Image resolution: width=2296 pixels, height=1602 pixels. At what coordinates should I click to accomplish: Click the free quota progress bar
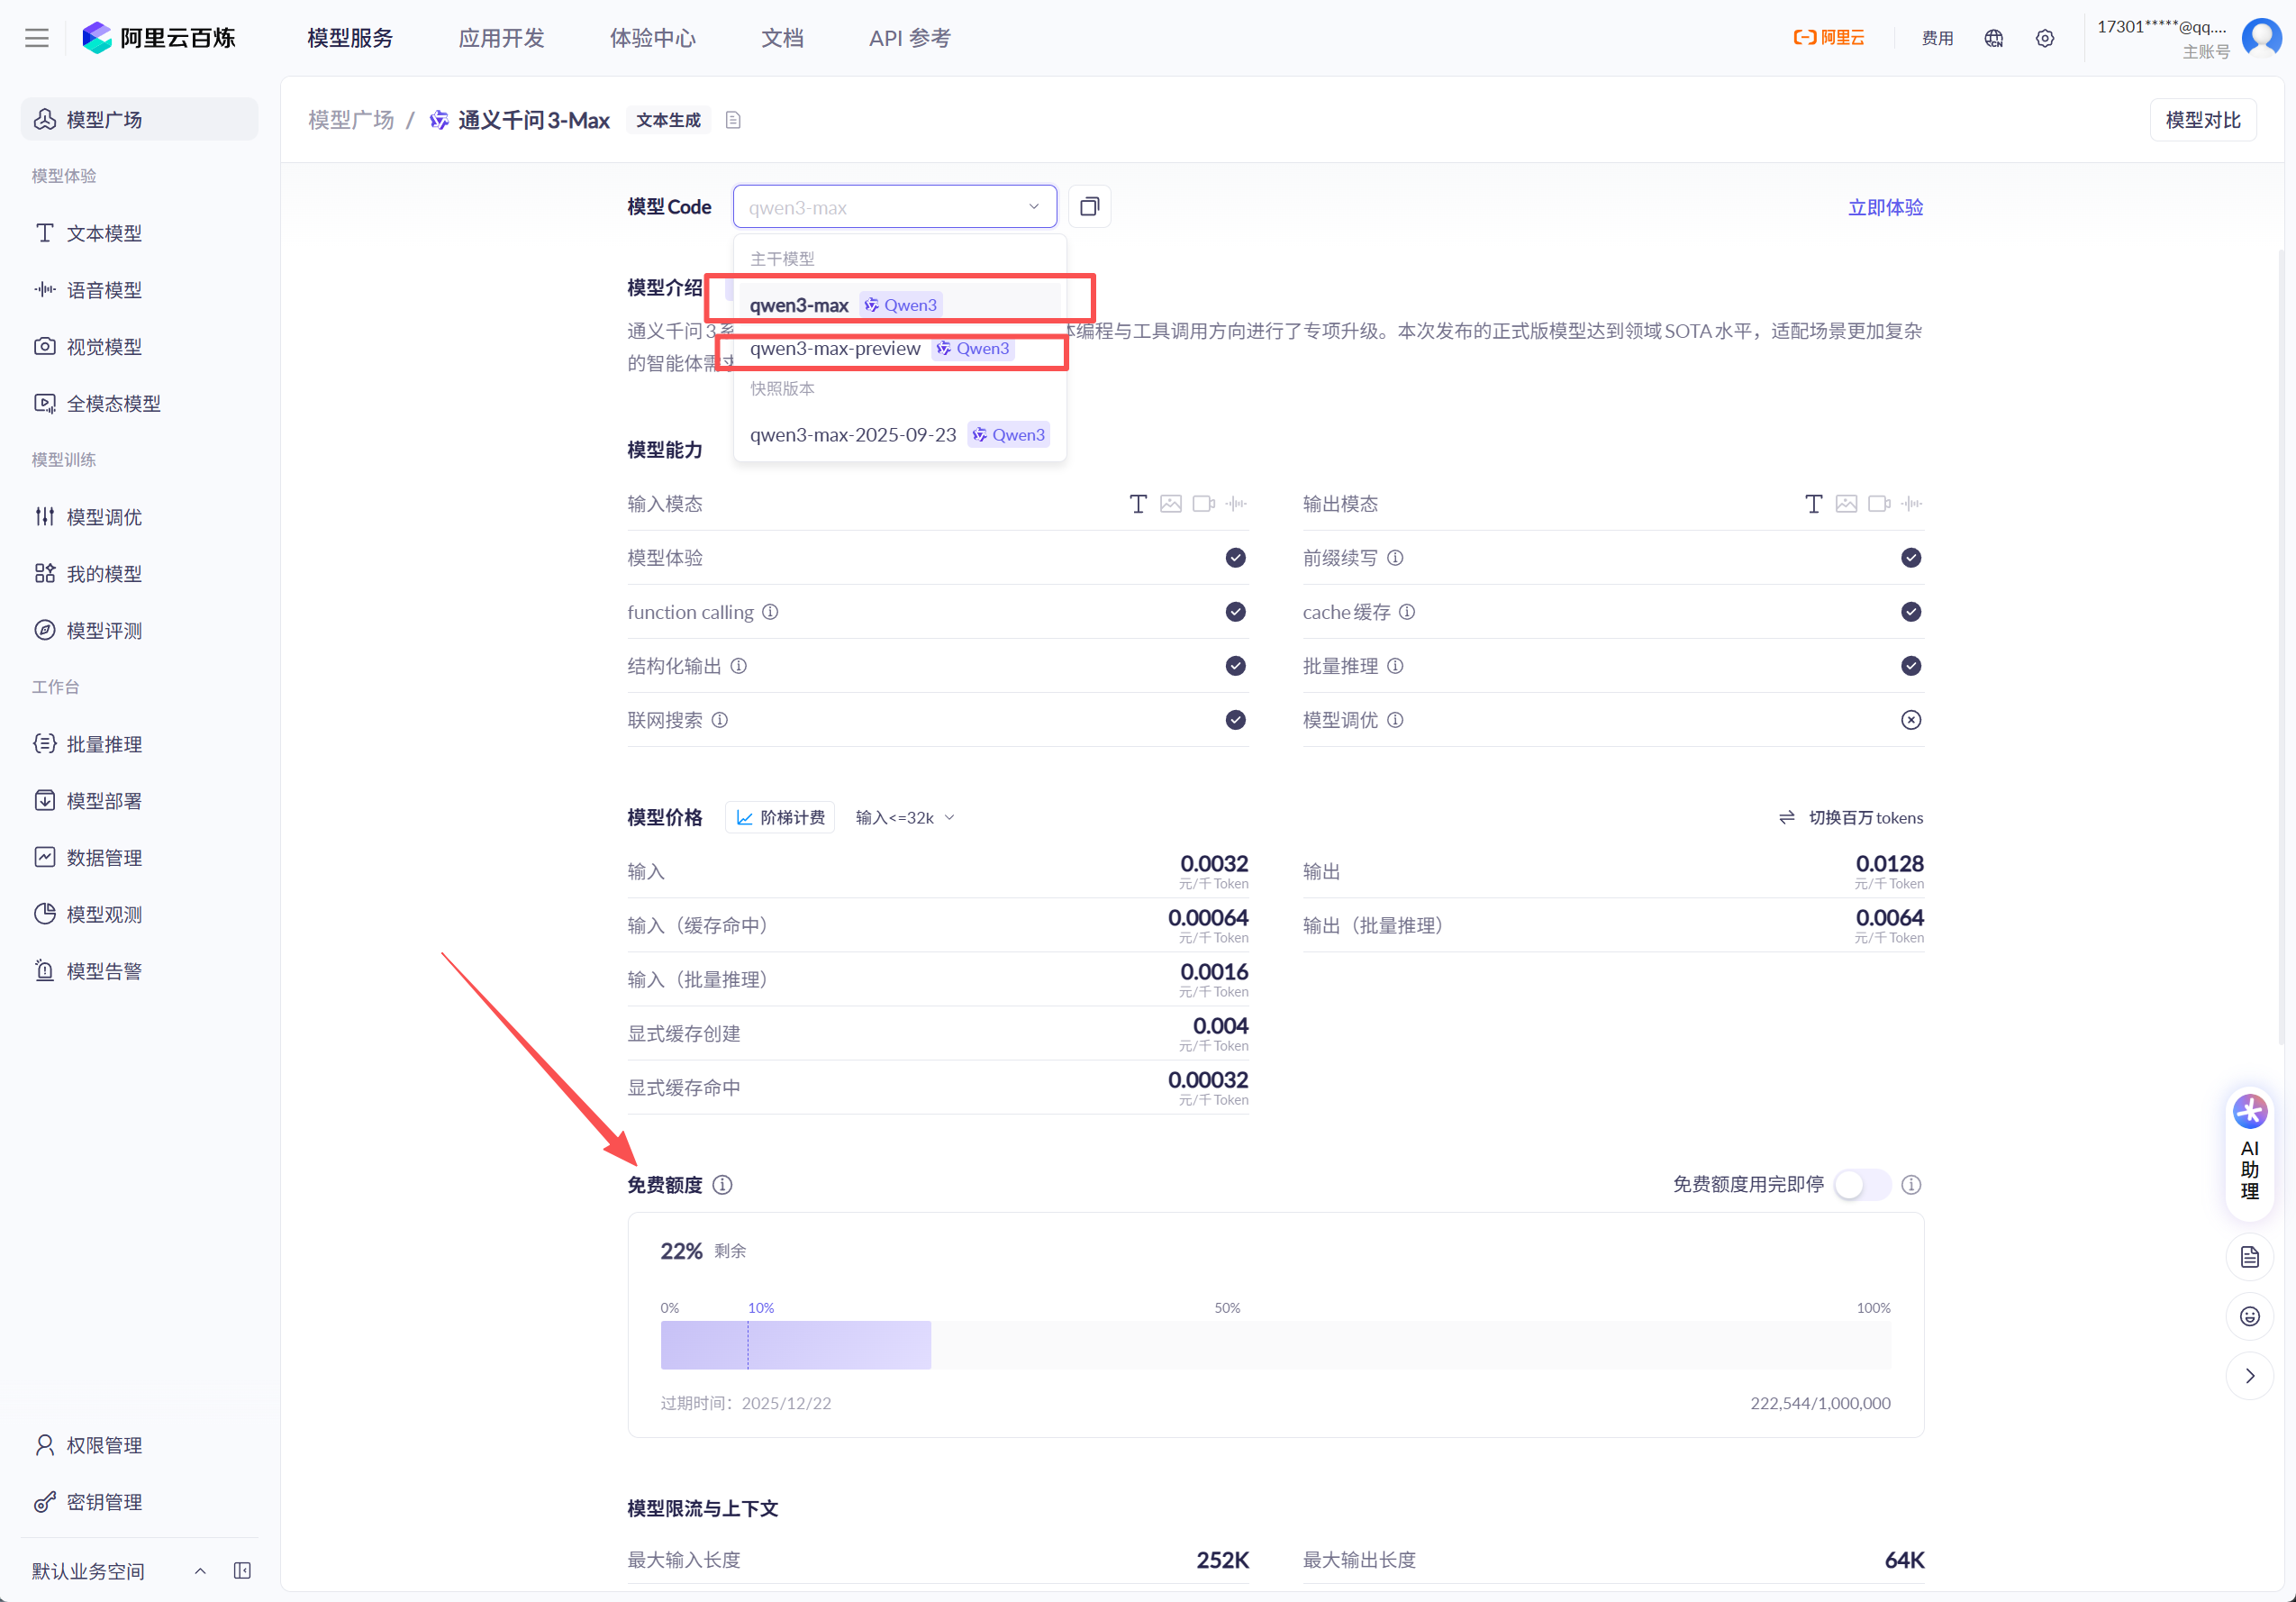pos(1274,1345)
